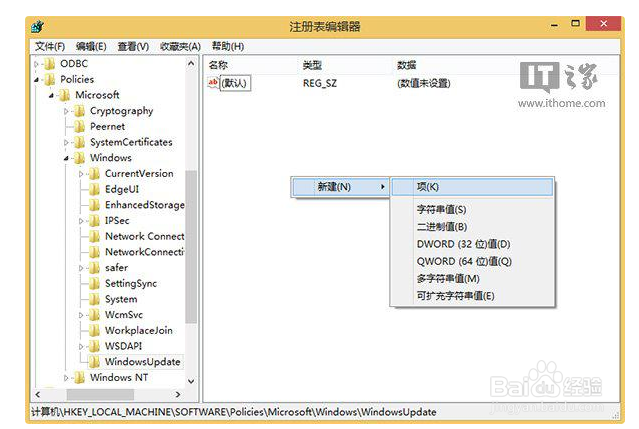Open the 收藏夹(A) menu
The height and width of the screenshot is (429, 639).
(180, 46)
